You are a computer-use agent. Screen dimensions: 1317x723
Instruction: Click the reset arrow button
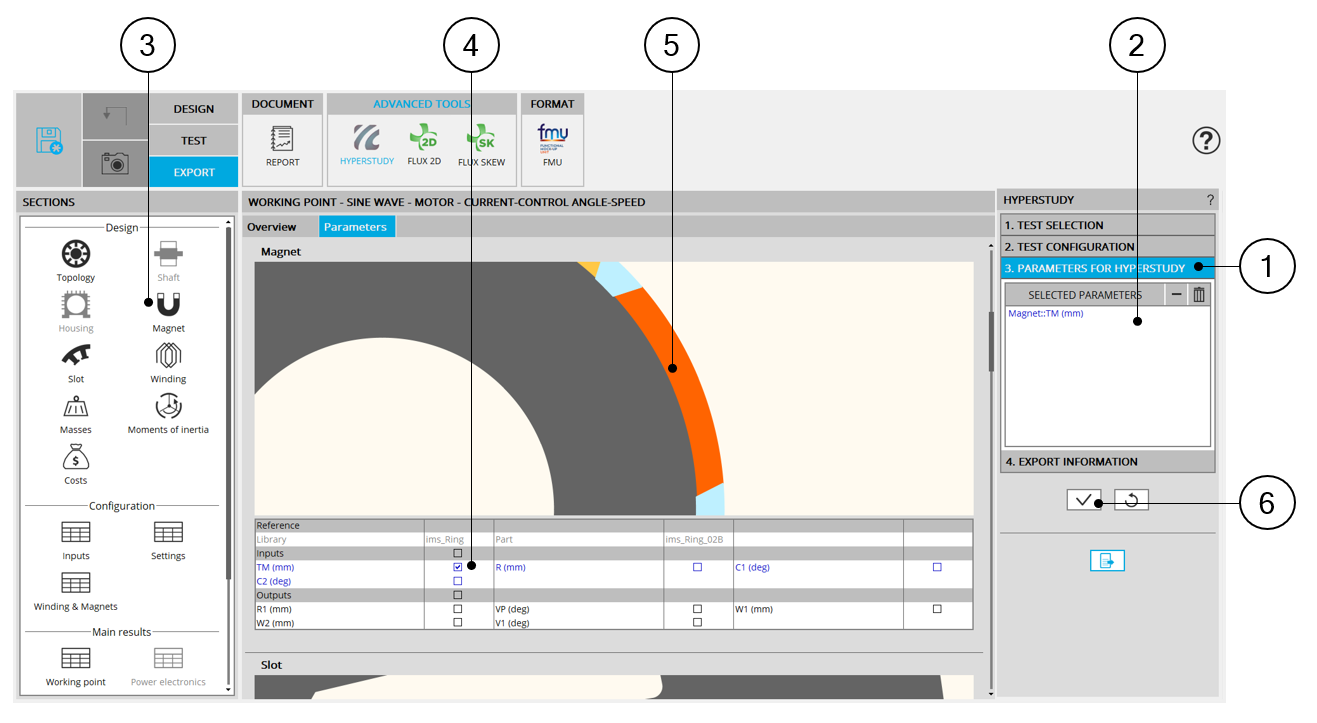(x=1132, y=500)
